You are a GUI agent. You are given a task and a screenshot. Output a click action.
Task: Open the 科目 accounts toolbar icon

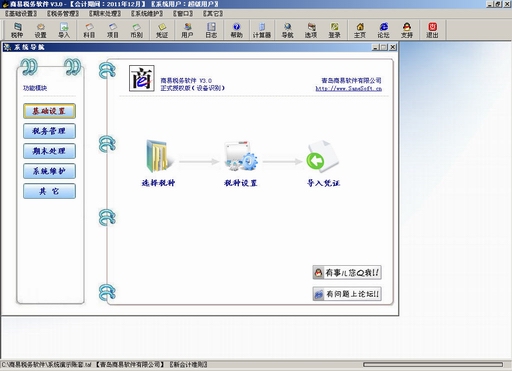[89, 30]
